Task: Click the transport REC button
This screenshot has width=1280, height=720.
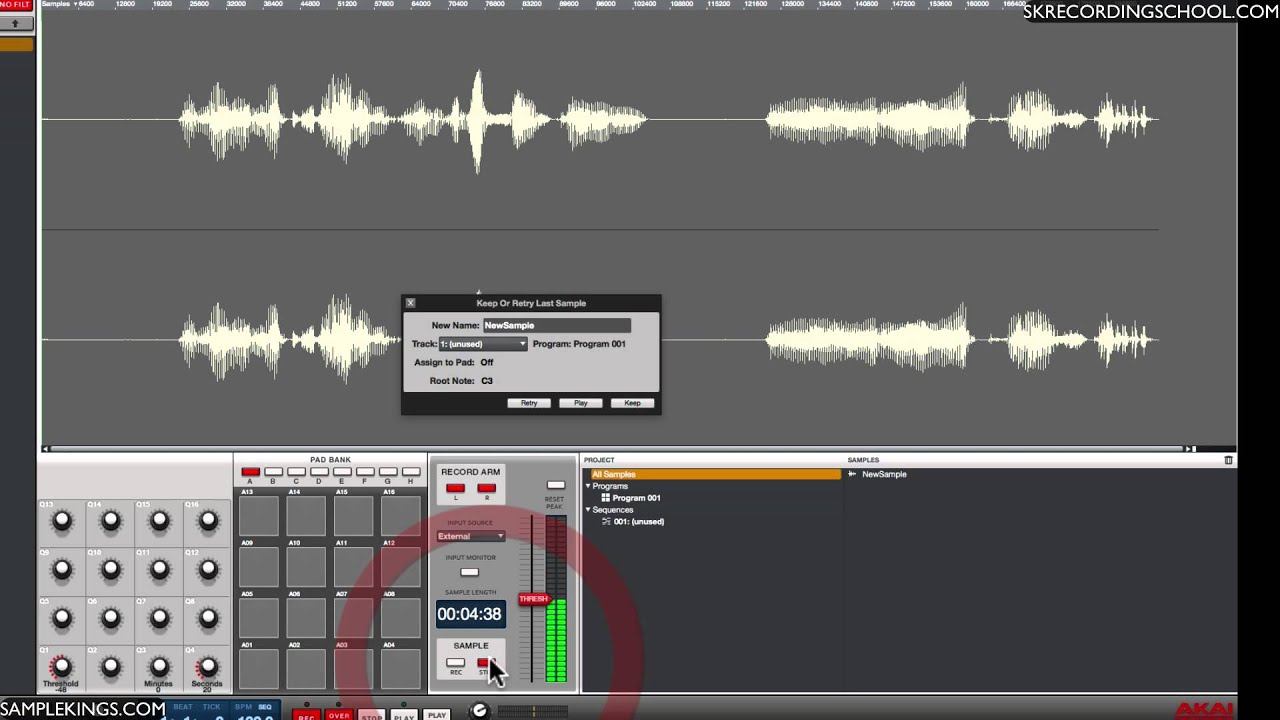Action: [307, 716]
